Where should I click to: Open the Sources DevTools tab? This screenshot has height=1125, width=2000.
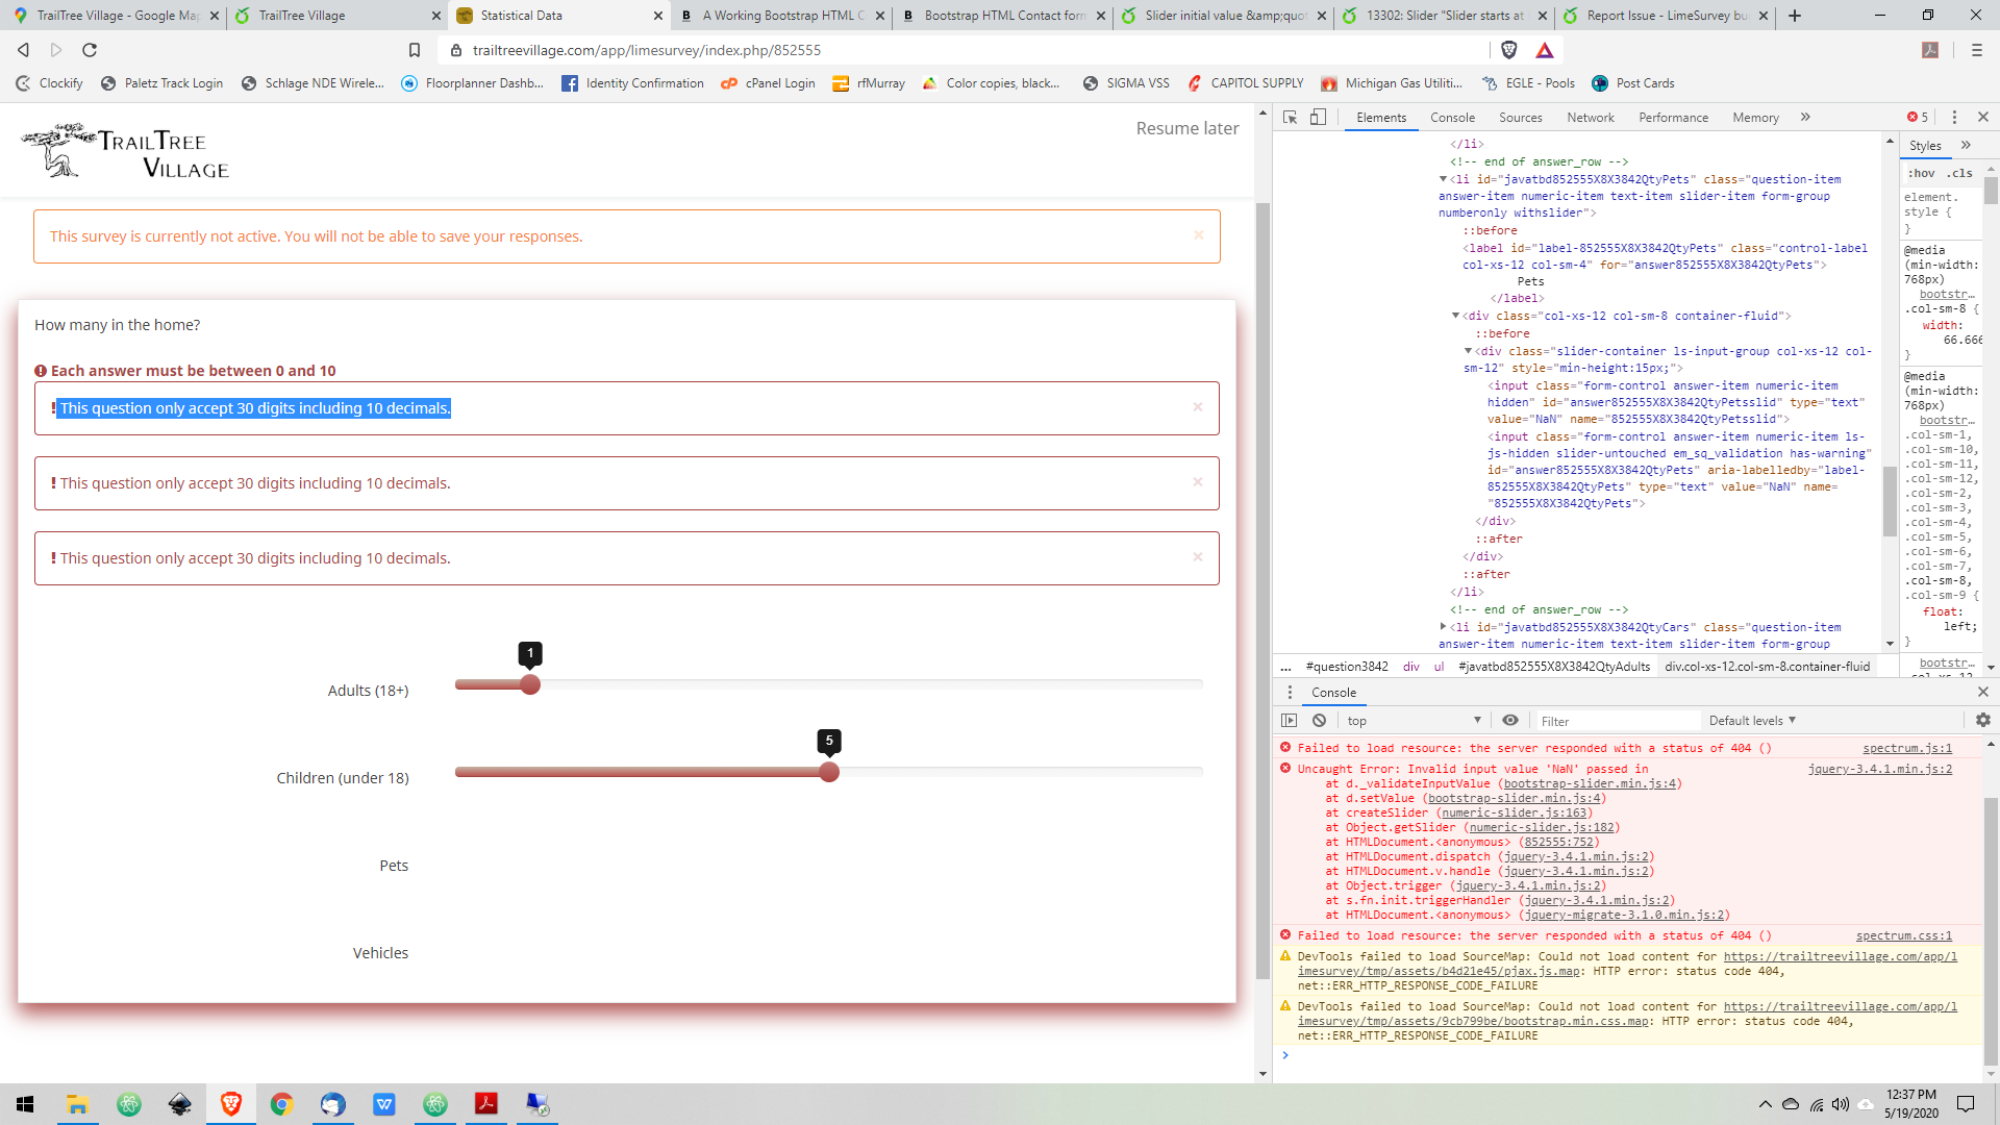coord(1520,117)
